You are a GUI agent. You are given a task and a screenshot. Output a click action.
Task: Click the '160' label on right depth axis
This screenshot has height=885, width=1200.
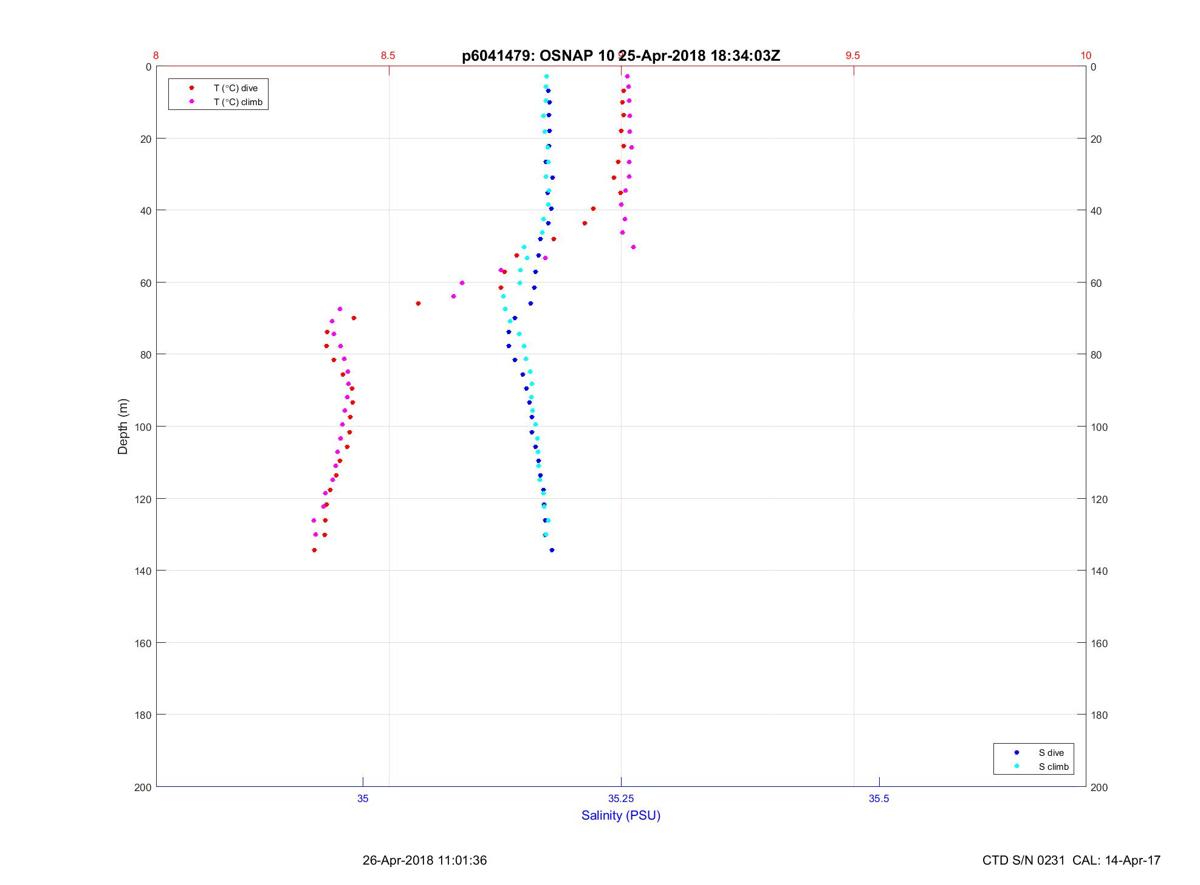[x=1101, y=643]
